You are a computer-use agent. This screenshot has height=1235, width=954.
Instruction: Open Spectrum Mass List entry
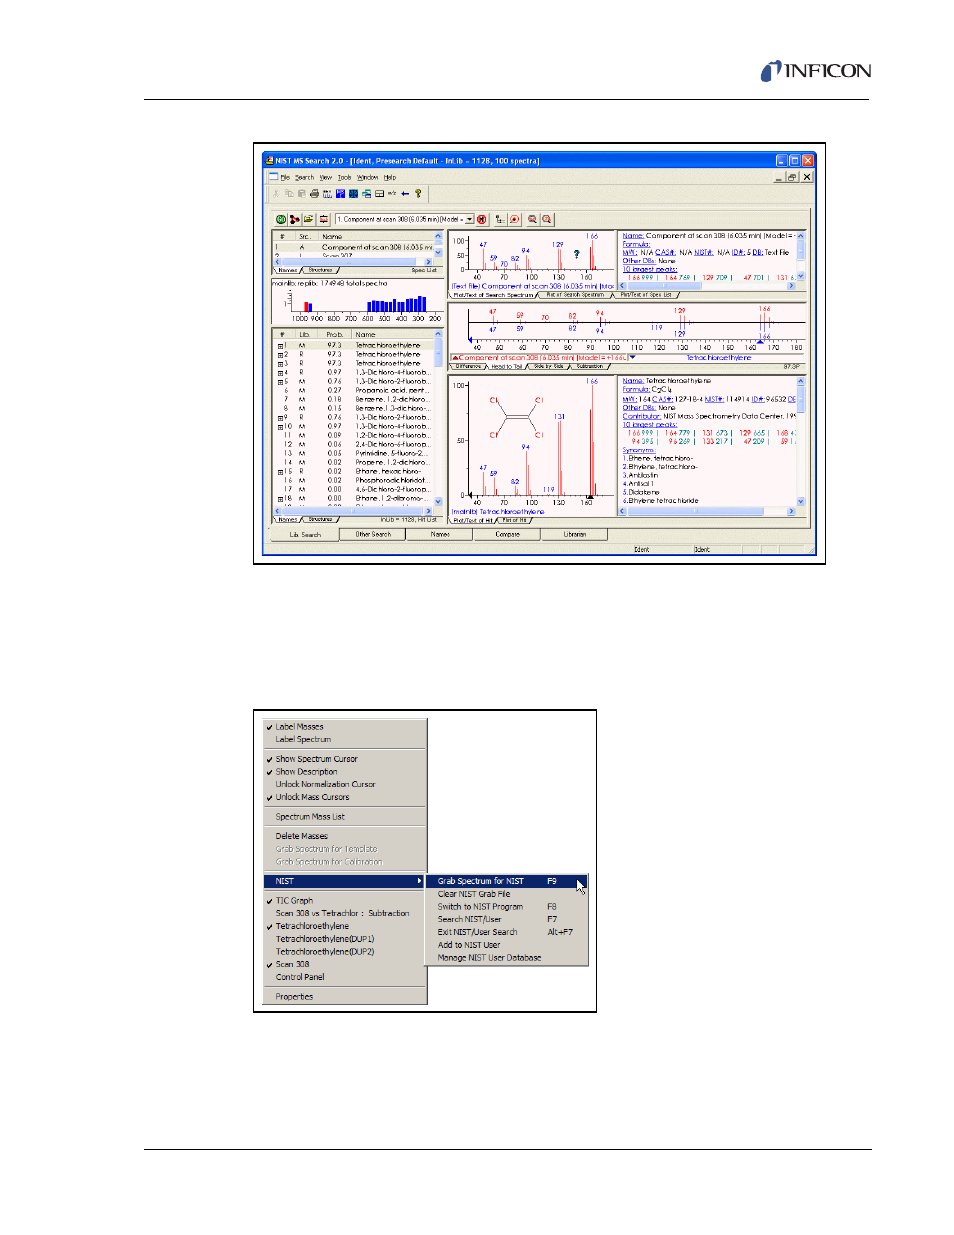click(345, 817)
